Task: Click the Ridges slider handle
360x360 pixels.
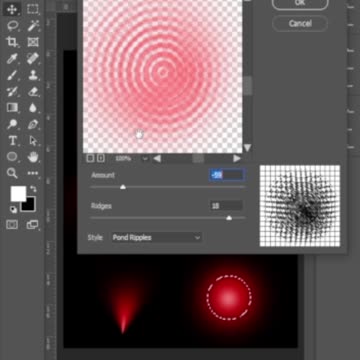Action: coord(229,218)
